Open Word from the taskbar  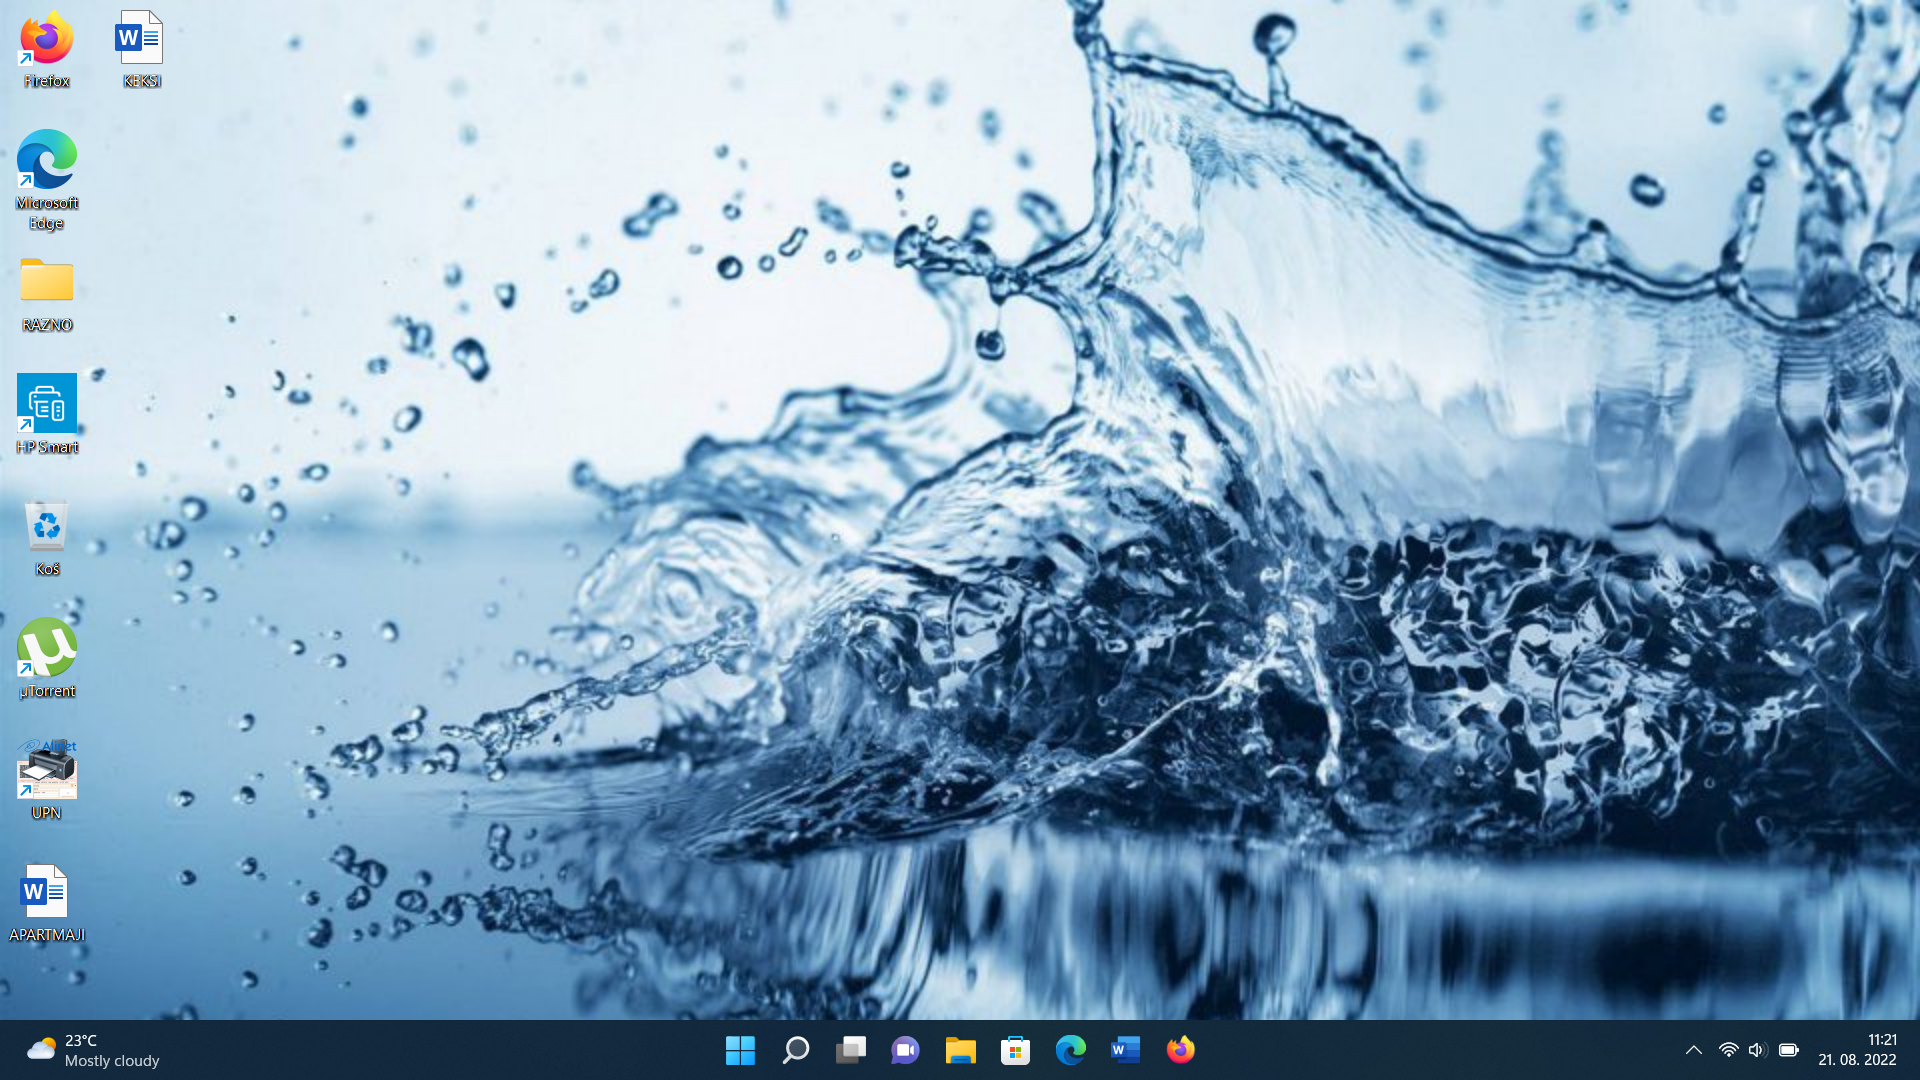[1125, 1050]
